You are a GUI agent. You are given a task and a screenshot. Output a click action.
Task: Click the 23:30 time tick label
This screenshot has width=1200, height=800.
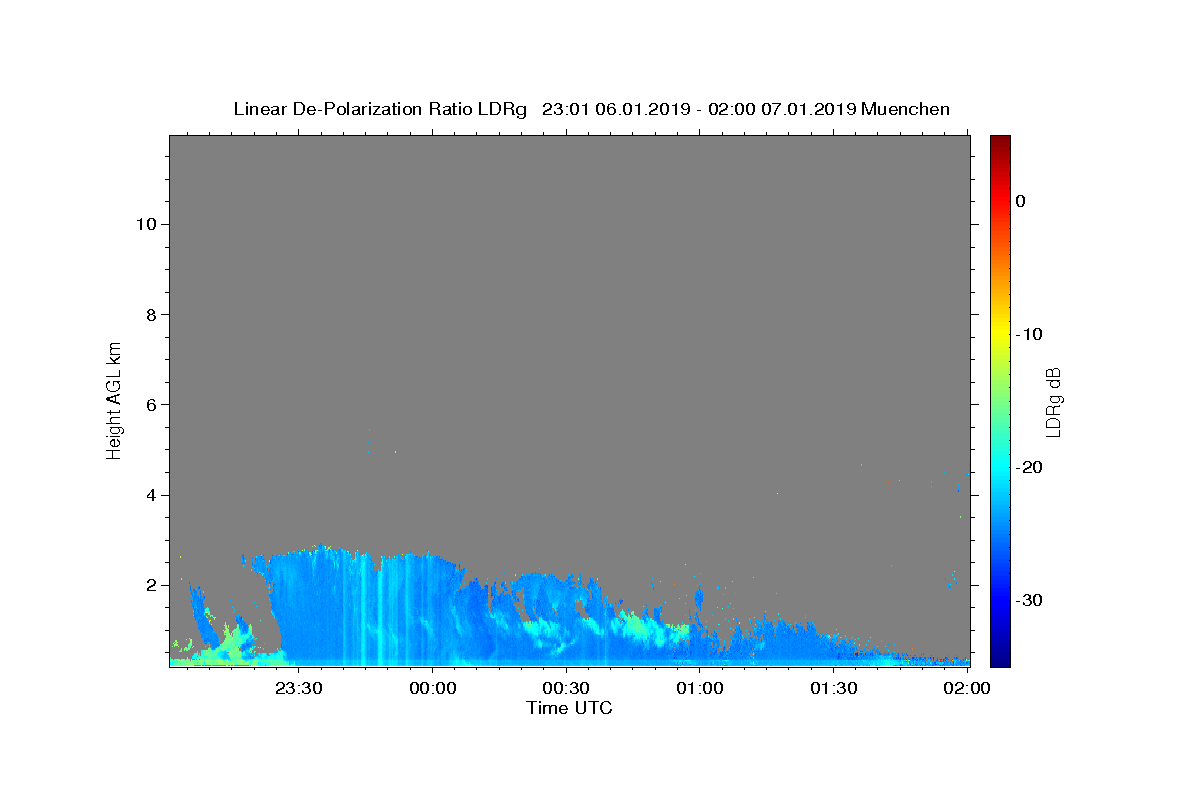point(299,688)
